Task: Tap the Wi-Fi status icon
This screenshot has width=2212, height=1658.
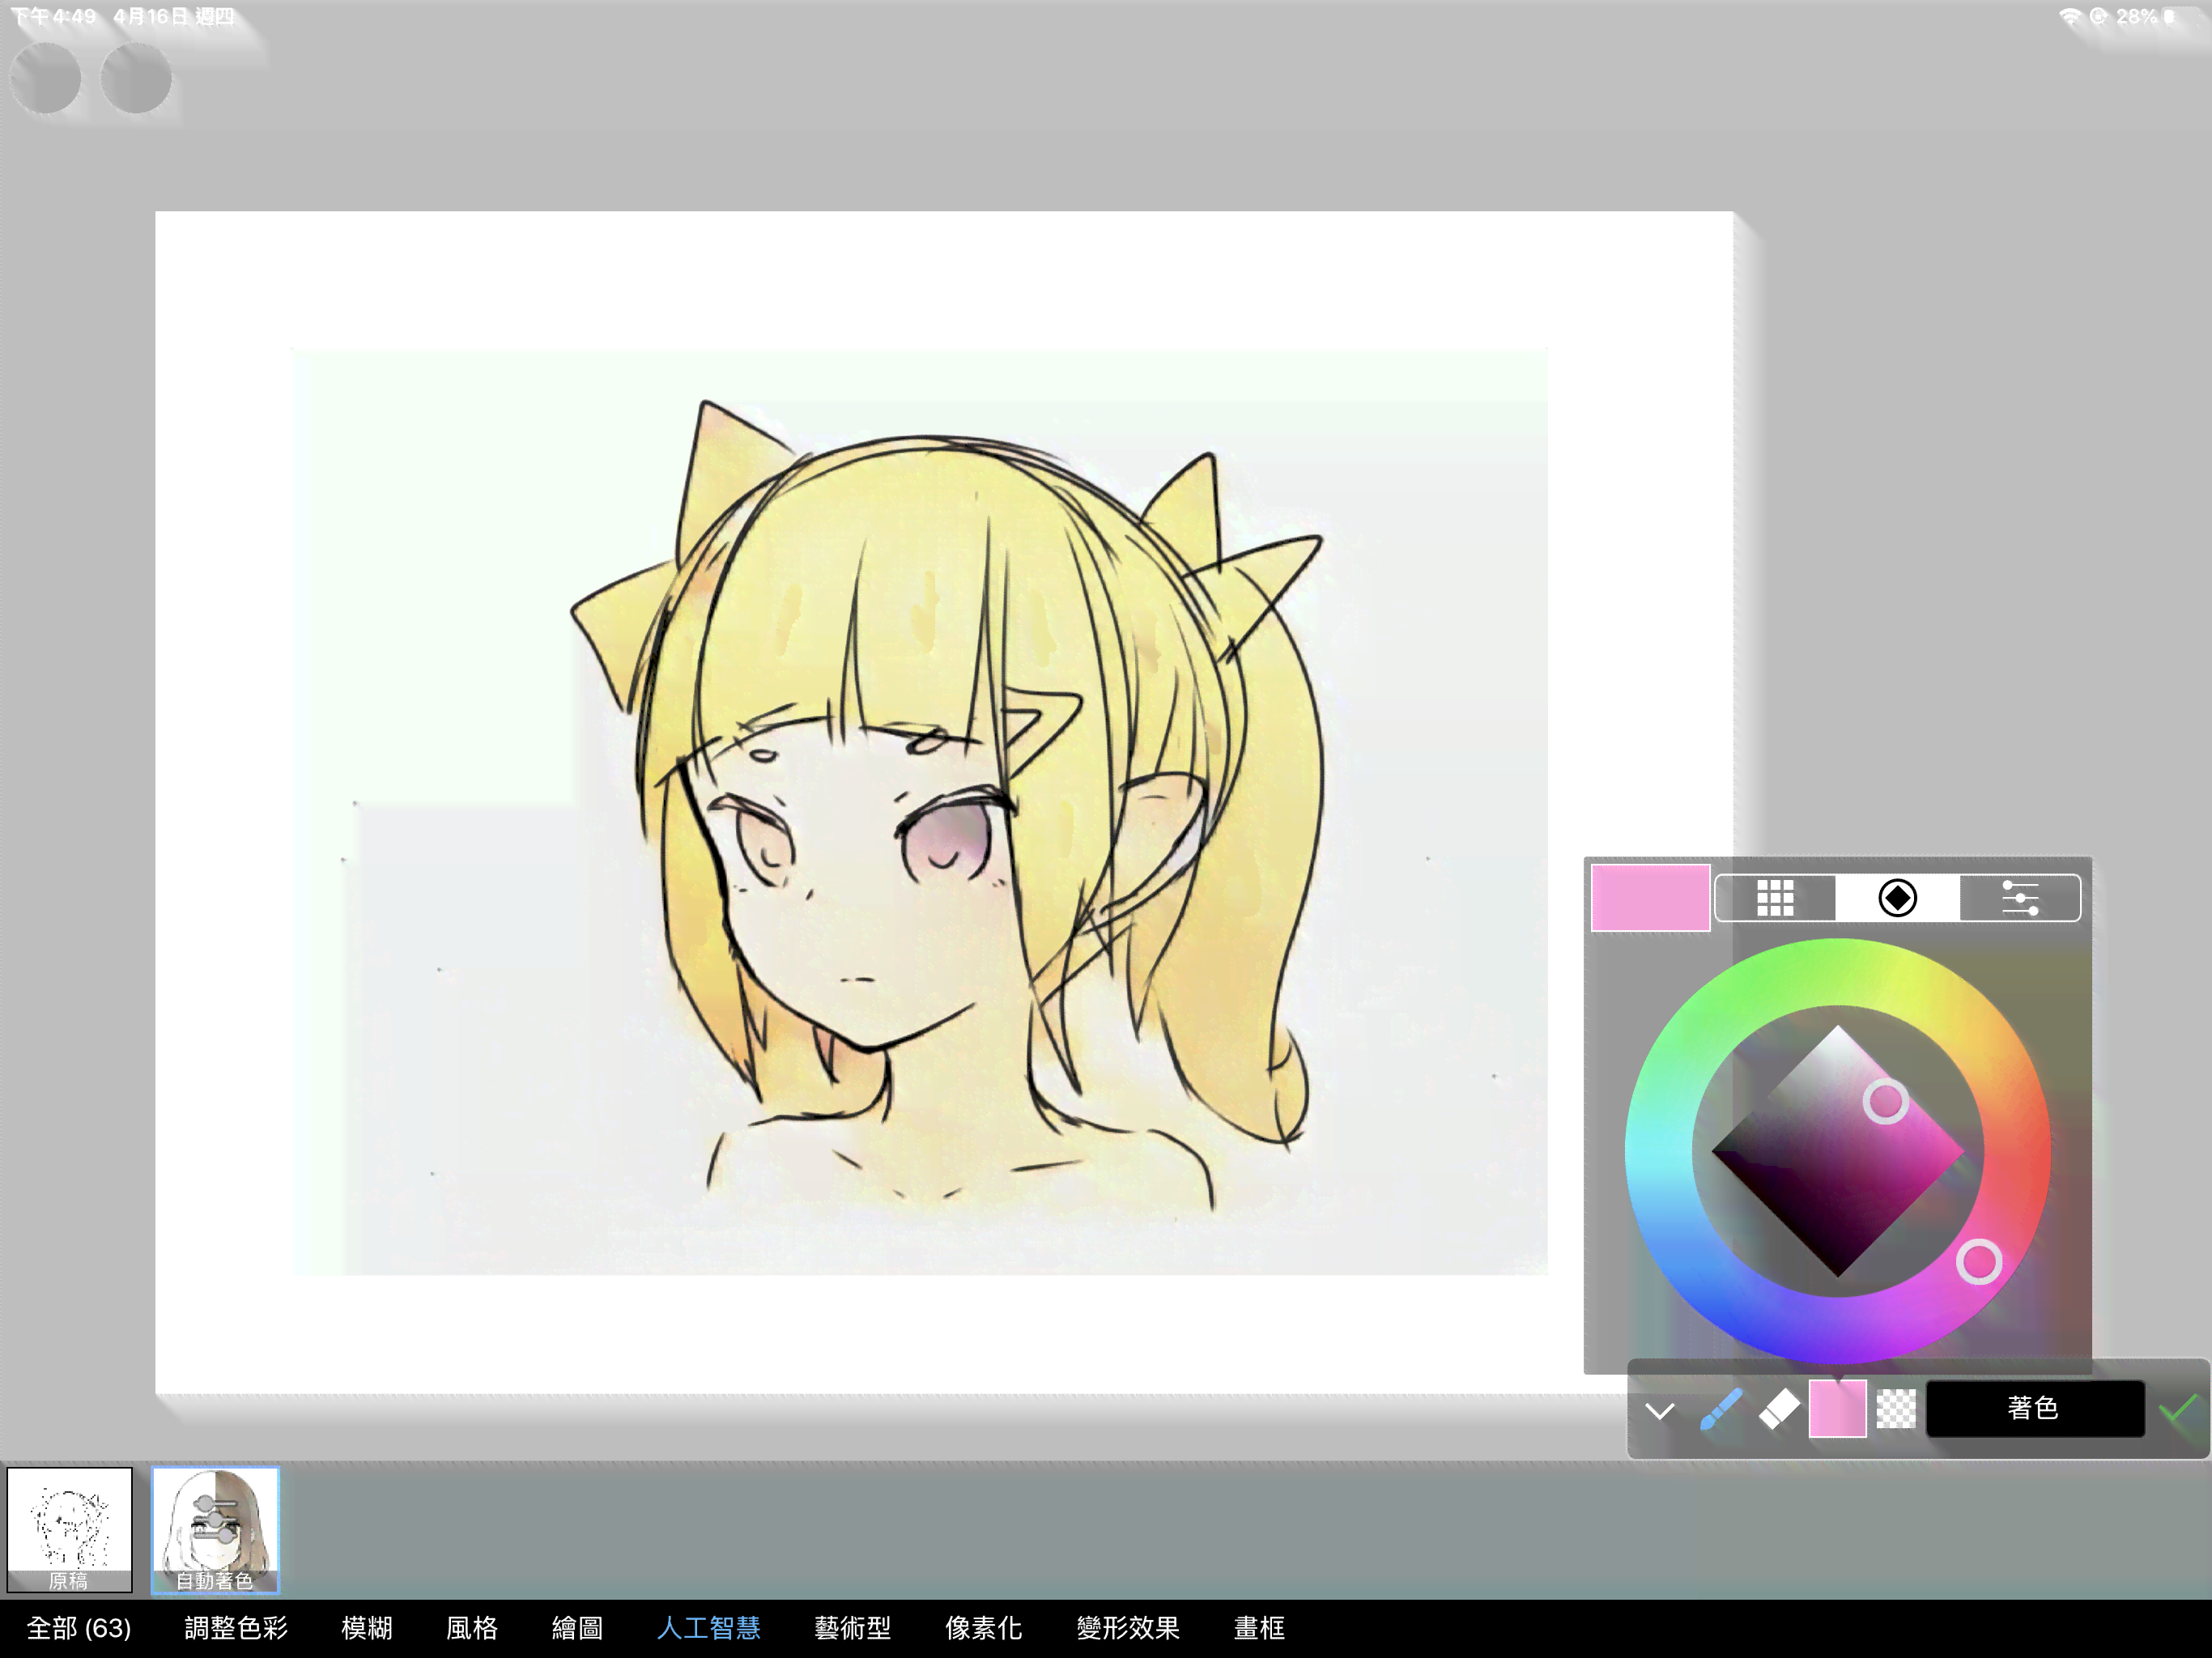Action: [x=2070, y=16]
